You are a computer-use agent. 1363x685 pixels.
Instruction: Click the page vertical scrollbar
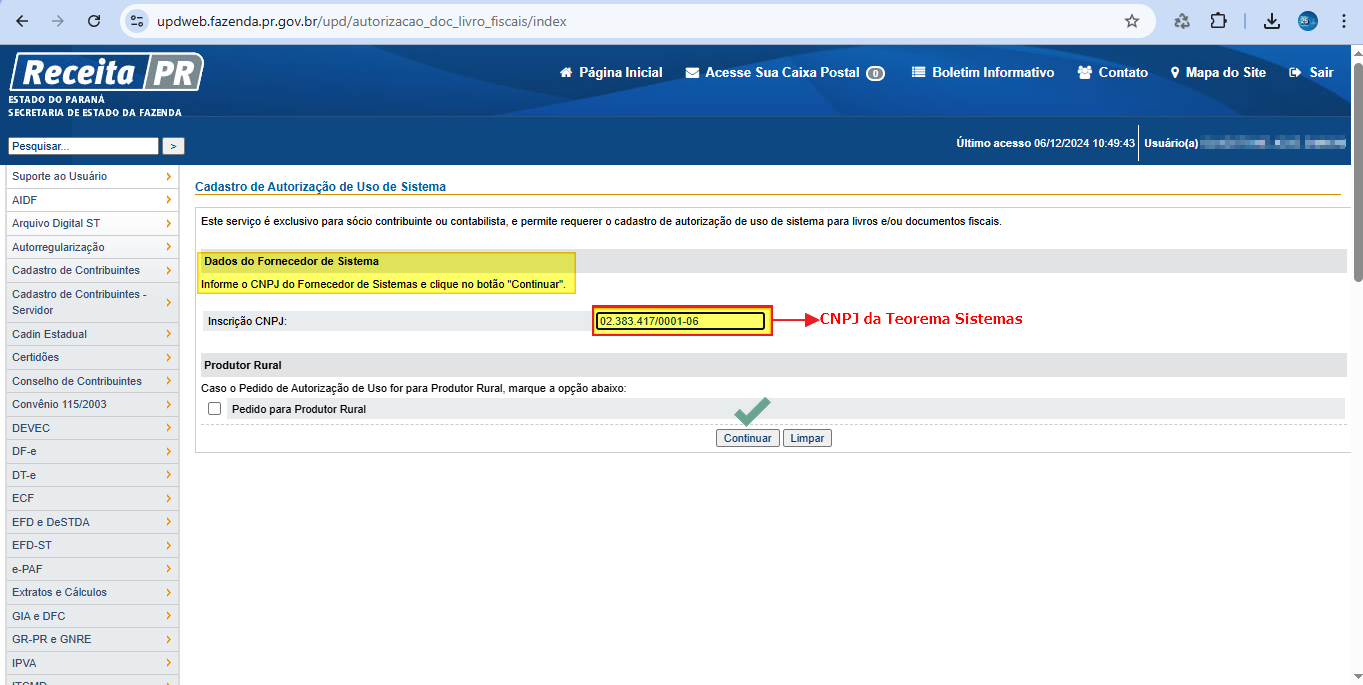point(1357,170)
